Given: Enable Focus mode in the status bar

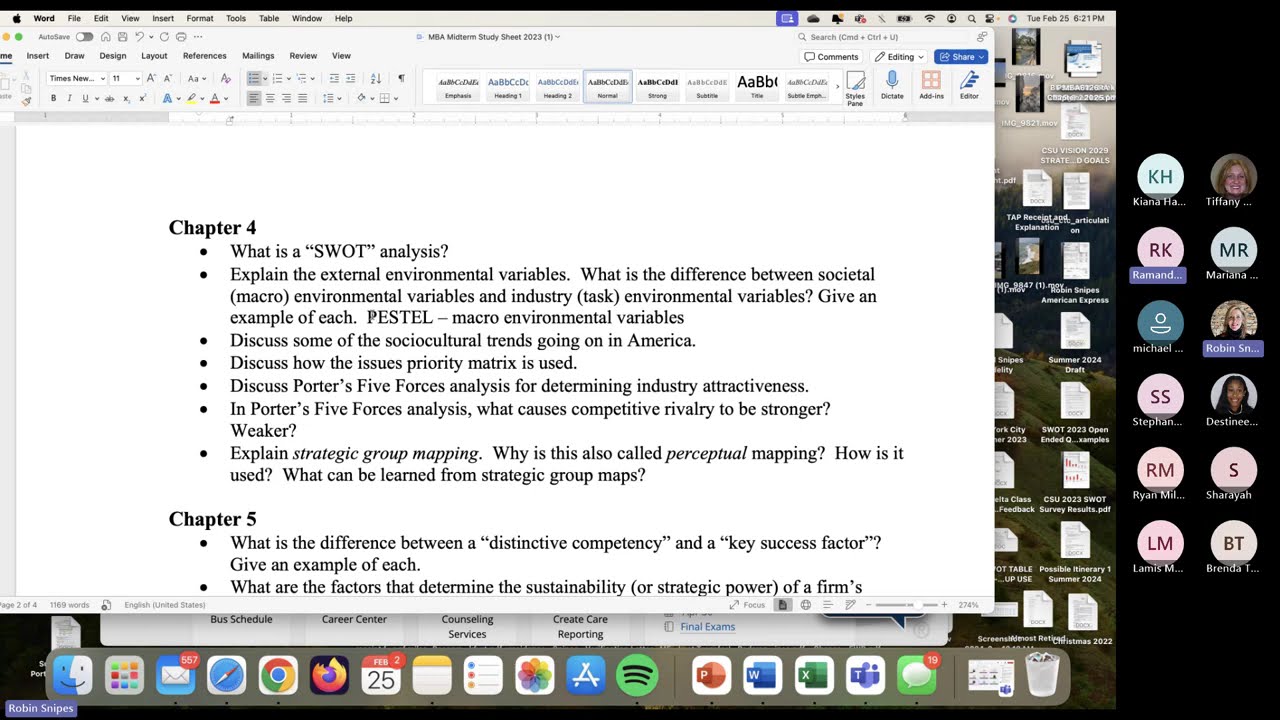Looking at the screenshot, I should click(x=748, y=605).
